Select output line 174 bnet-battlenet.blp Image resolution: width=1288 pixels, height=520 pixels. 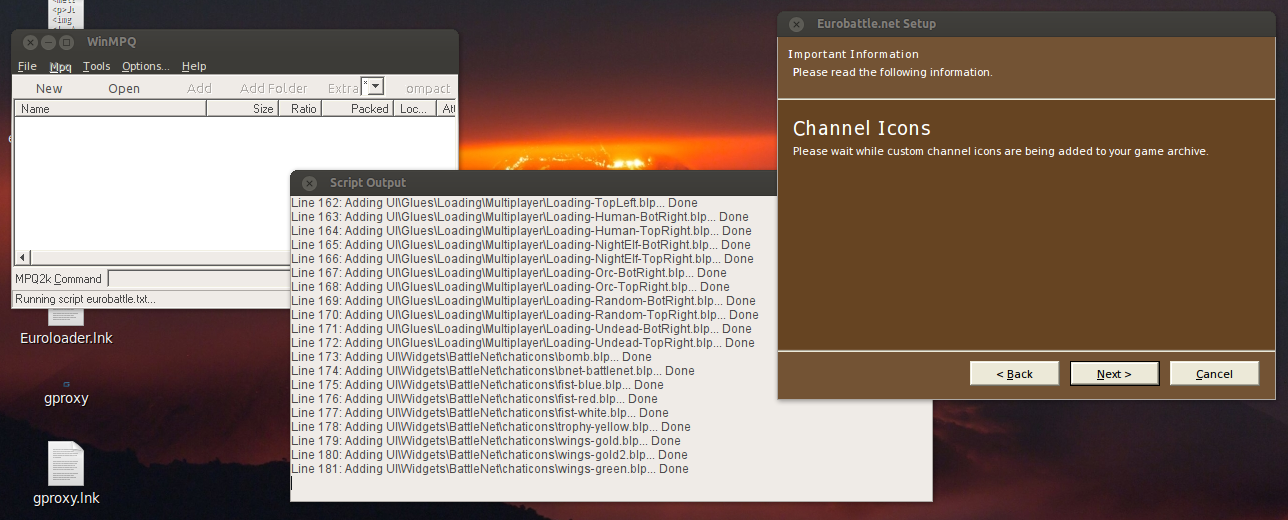point(493,371)
